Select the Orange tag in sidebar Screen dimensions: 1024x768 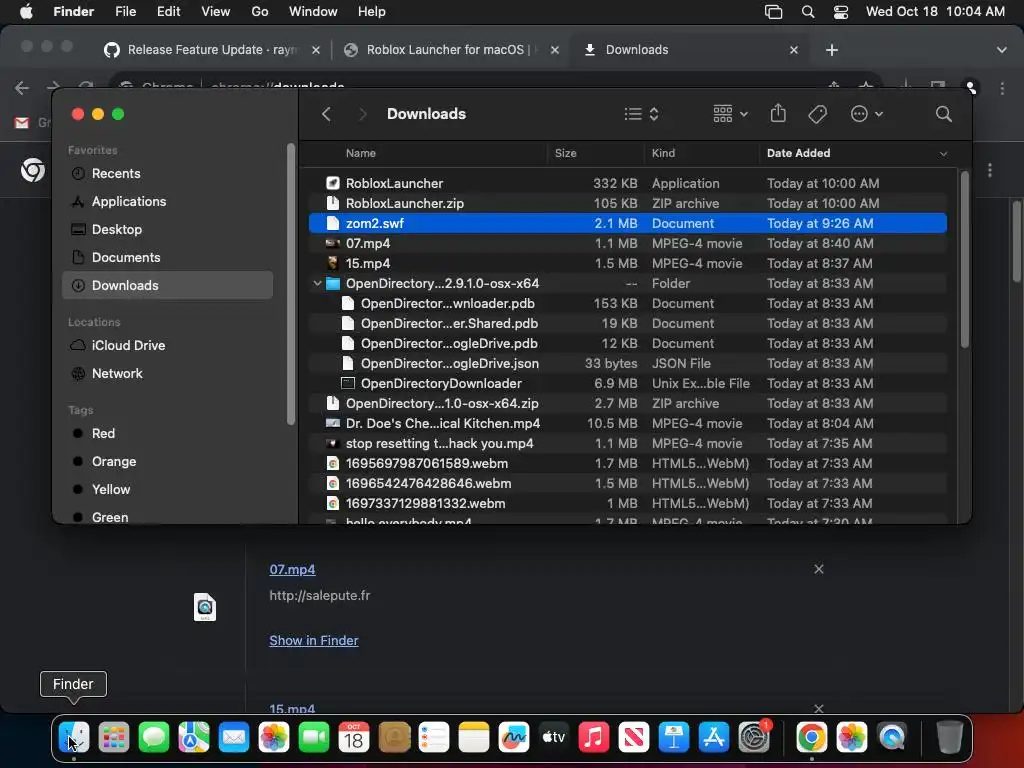pyautogui.click(x=167, y=462)
